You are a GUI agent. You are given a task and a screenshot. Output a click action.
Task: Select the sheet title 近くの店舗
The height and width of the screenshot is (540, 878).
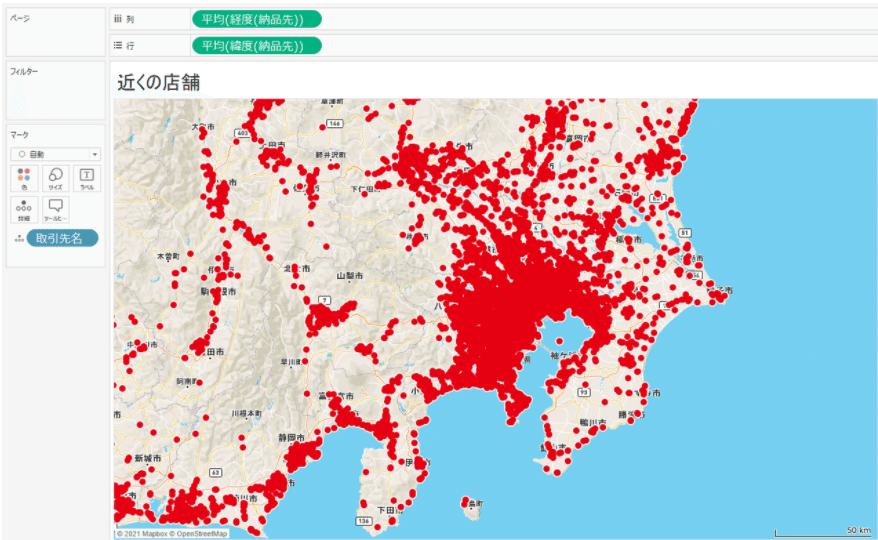click(159, 83)
